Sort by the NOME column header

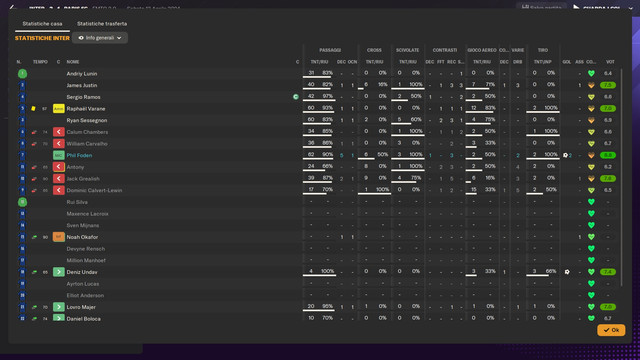click(x=73, y=62)
